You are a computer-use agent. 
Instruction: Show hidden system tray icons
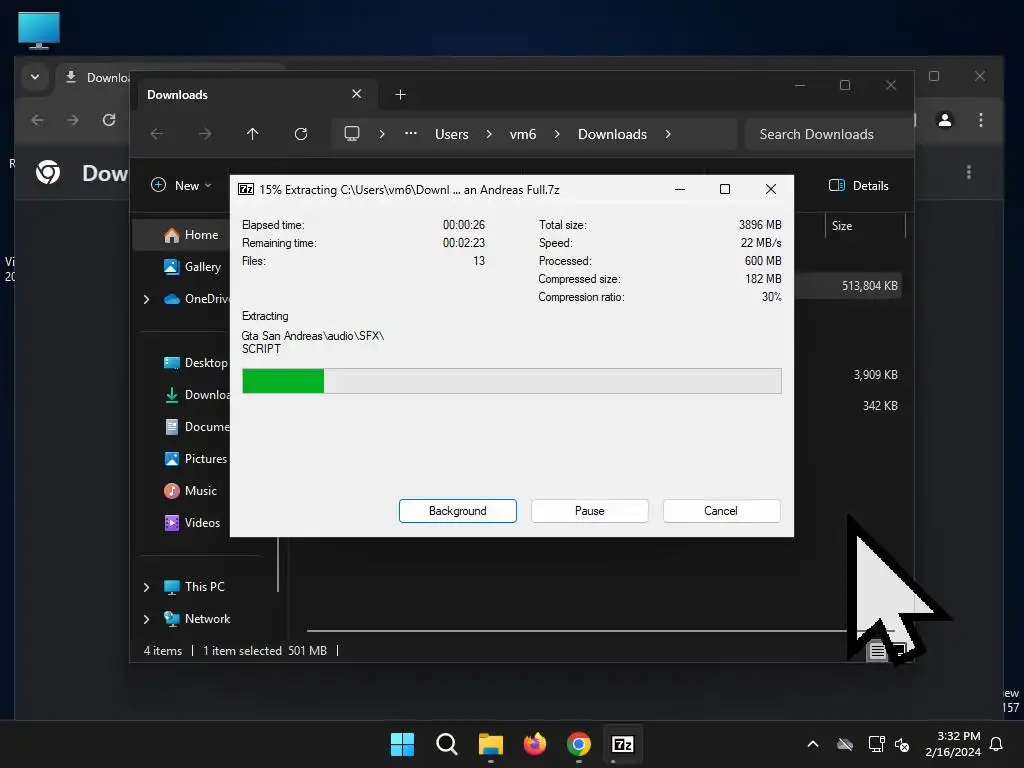pyautogui.click(x=812, y=744)
